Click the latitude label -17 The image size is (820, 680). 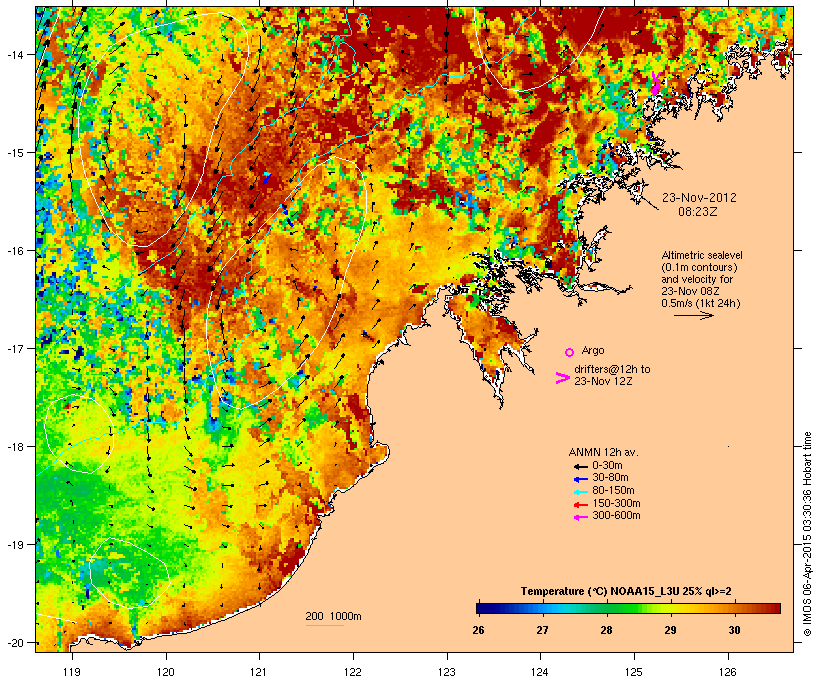(15, 348)
